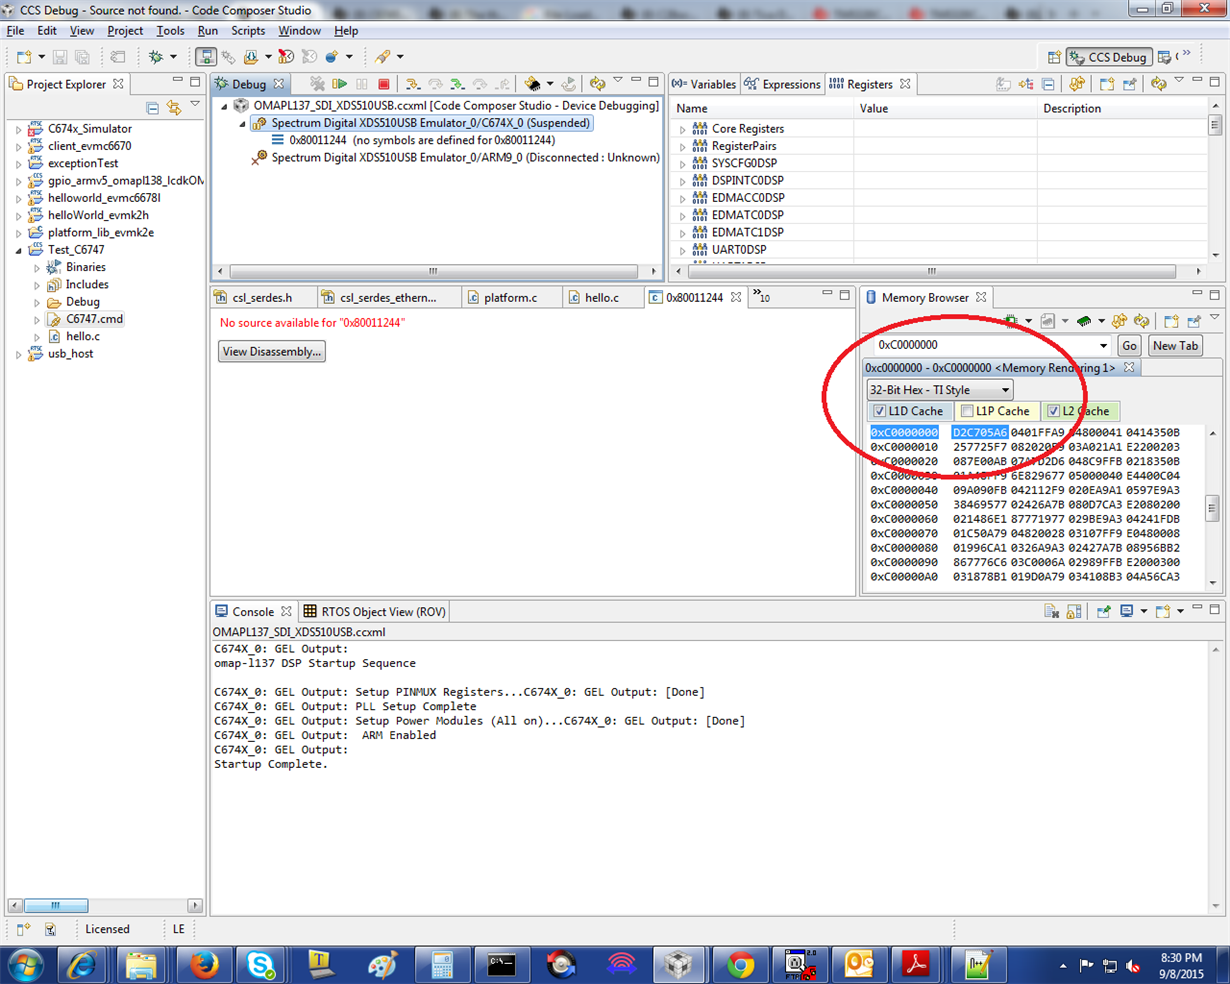The width and height of the screenshot is (1230, 984).
Task: Open Google Chrome from the taskbar
Action: point(741,965)
